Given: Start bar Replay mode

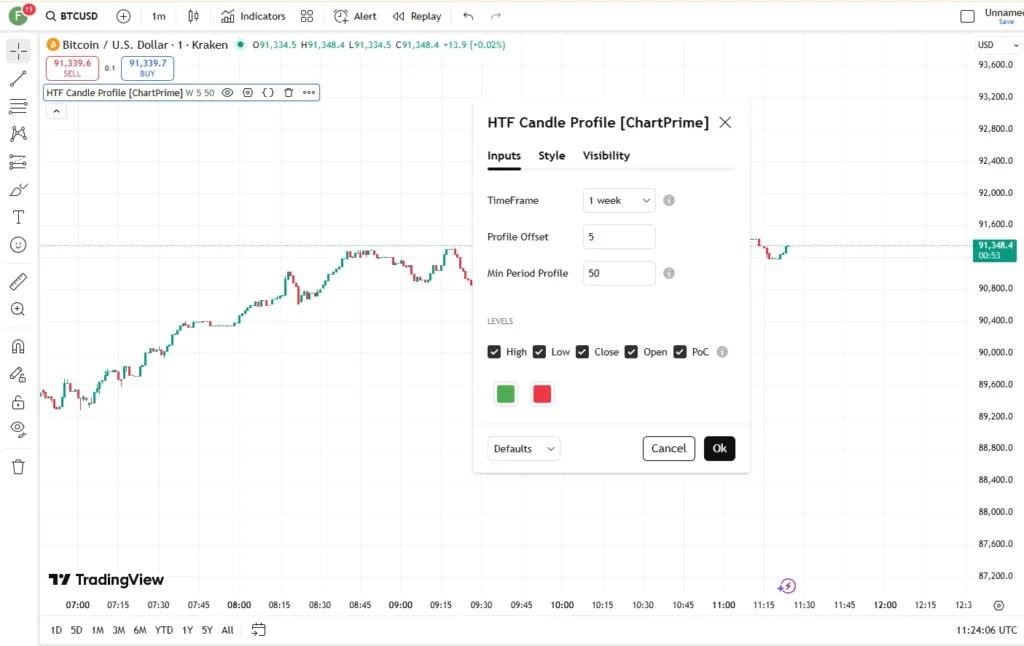Looking at the screenshot, I should pos(417,16).
